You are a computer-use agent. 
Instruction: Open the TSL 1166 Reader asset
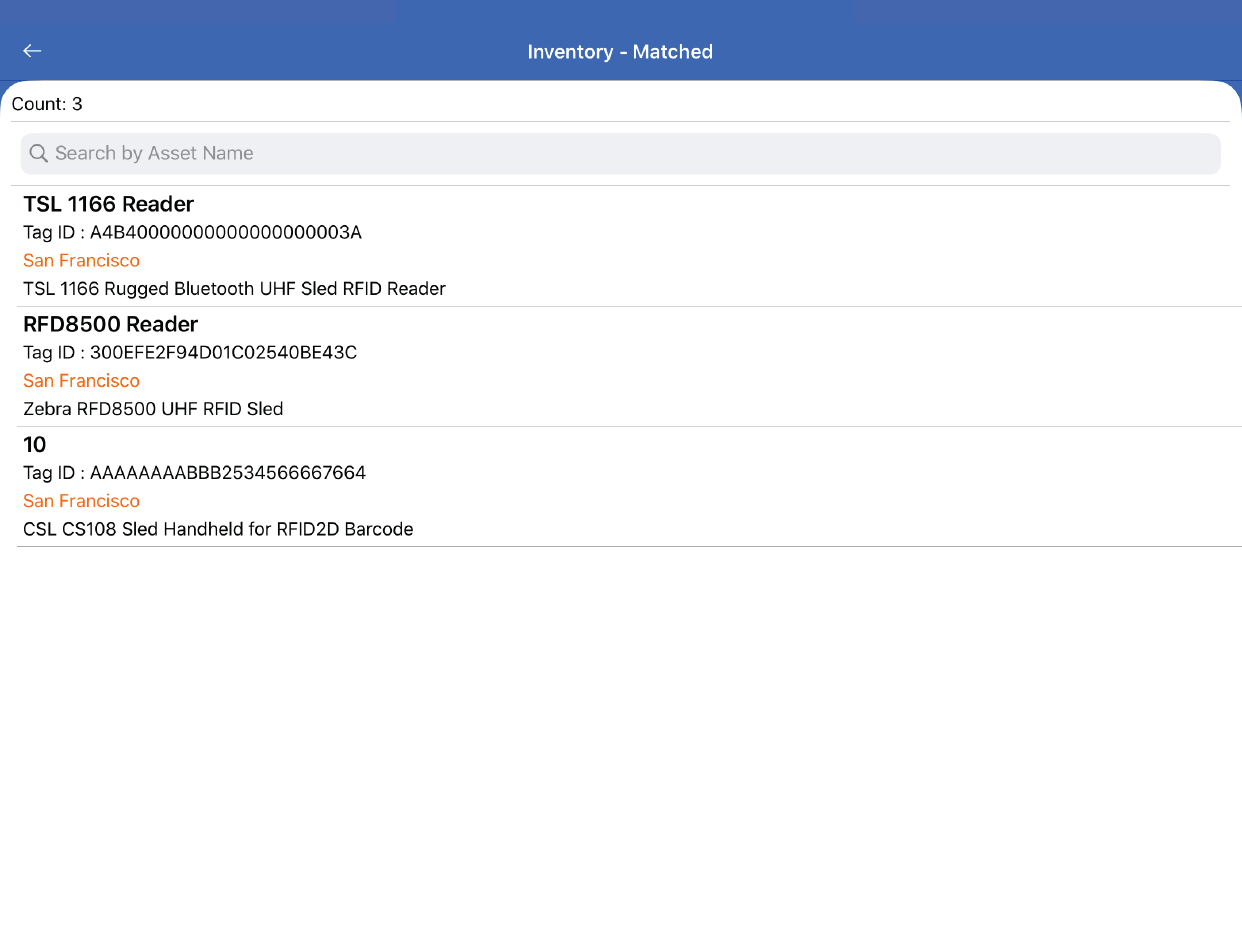click(x=108, y=204)
